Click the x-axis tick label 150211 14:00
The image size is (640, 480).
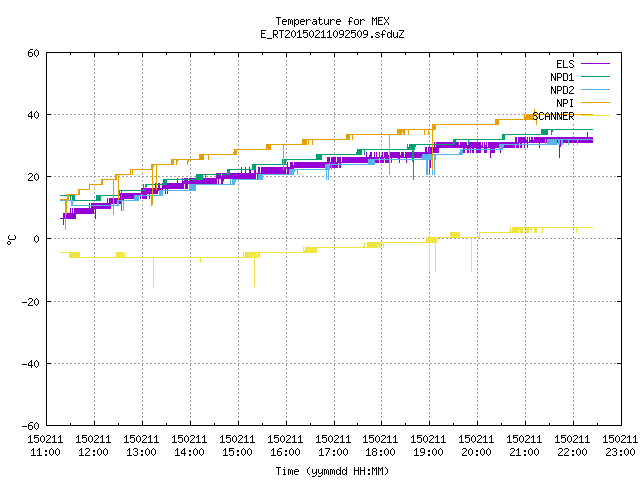(189, 446)
